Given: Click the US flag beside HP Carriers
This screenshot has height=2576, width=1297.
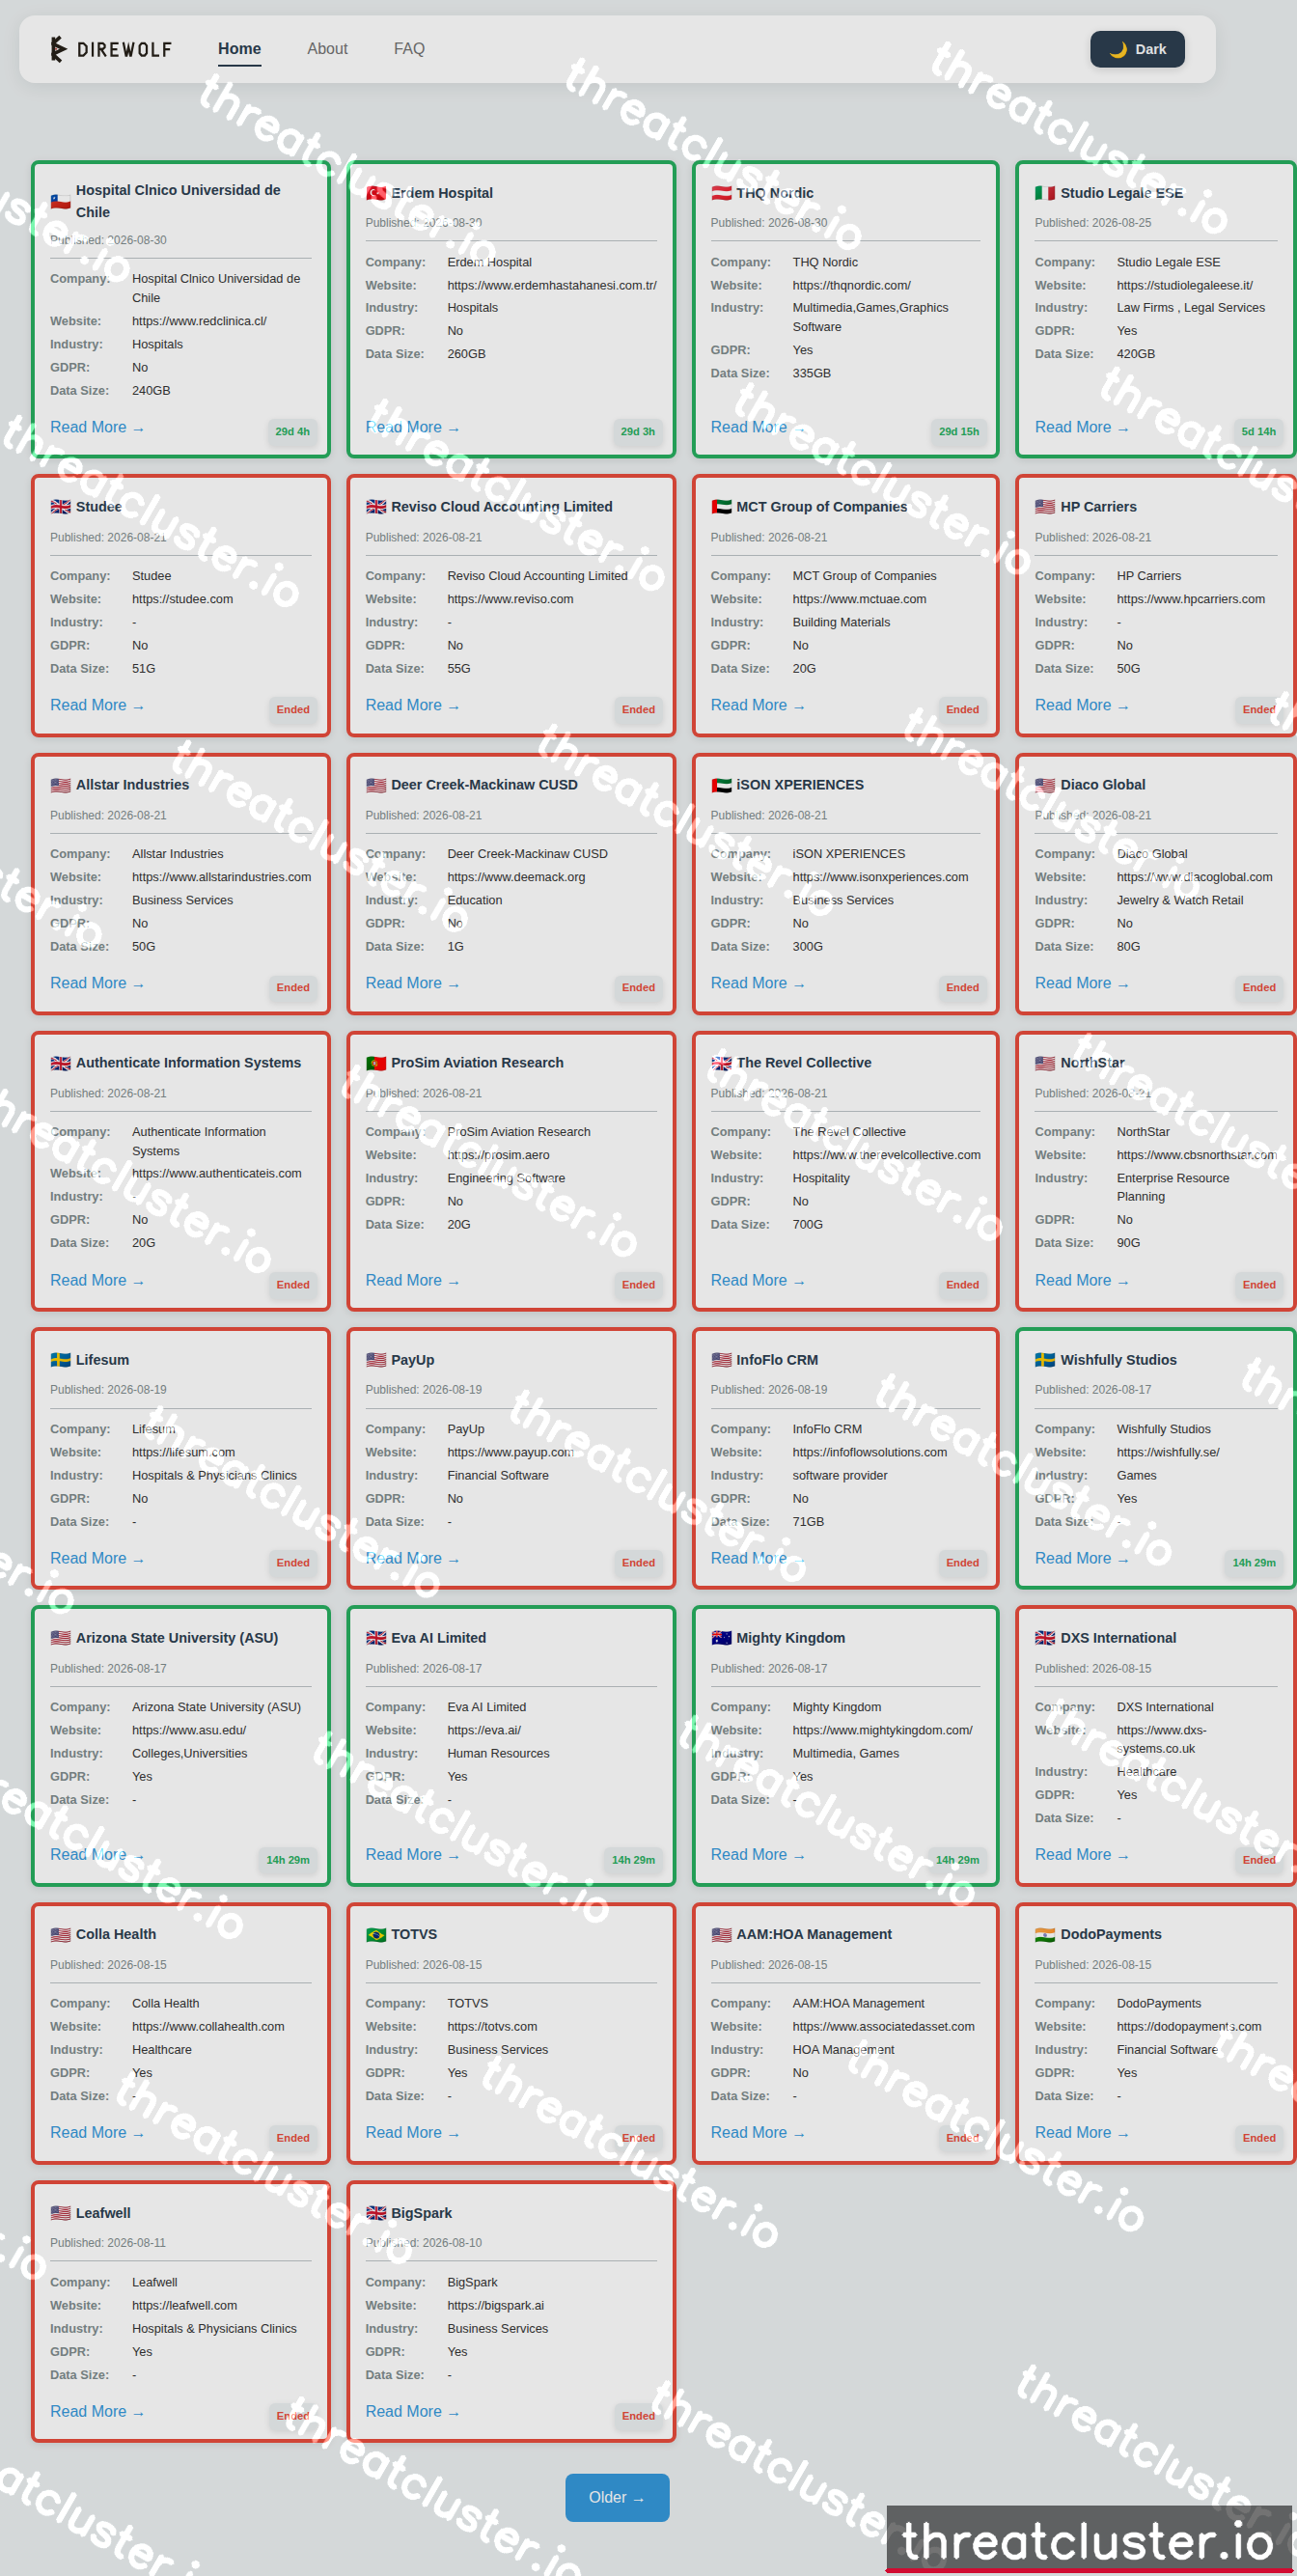Looking at the screenshot, I should (1045, 507).
